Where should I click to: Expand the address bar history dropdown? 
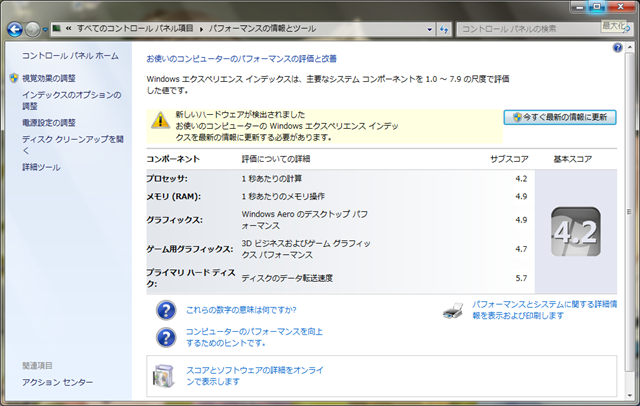click(x=429, y=29)
